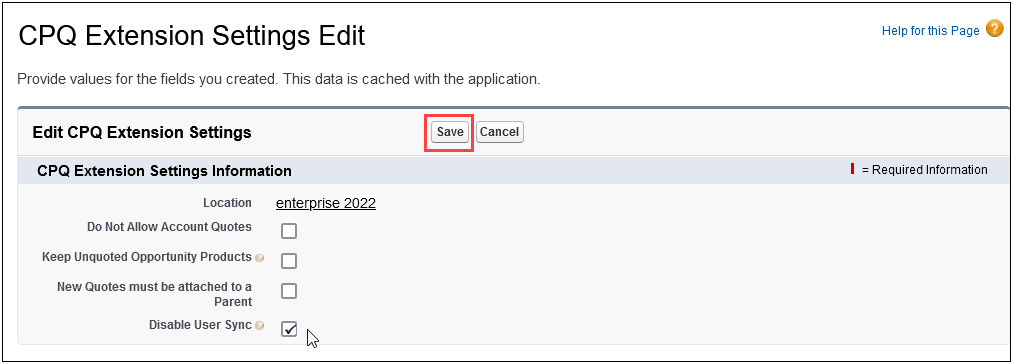
Task: Click the Do Not Allow Account Quotes label
Action: [169, 227]
